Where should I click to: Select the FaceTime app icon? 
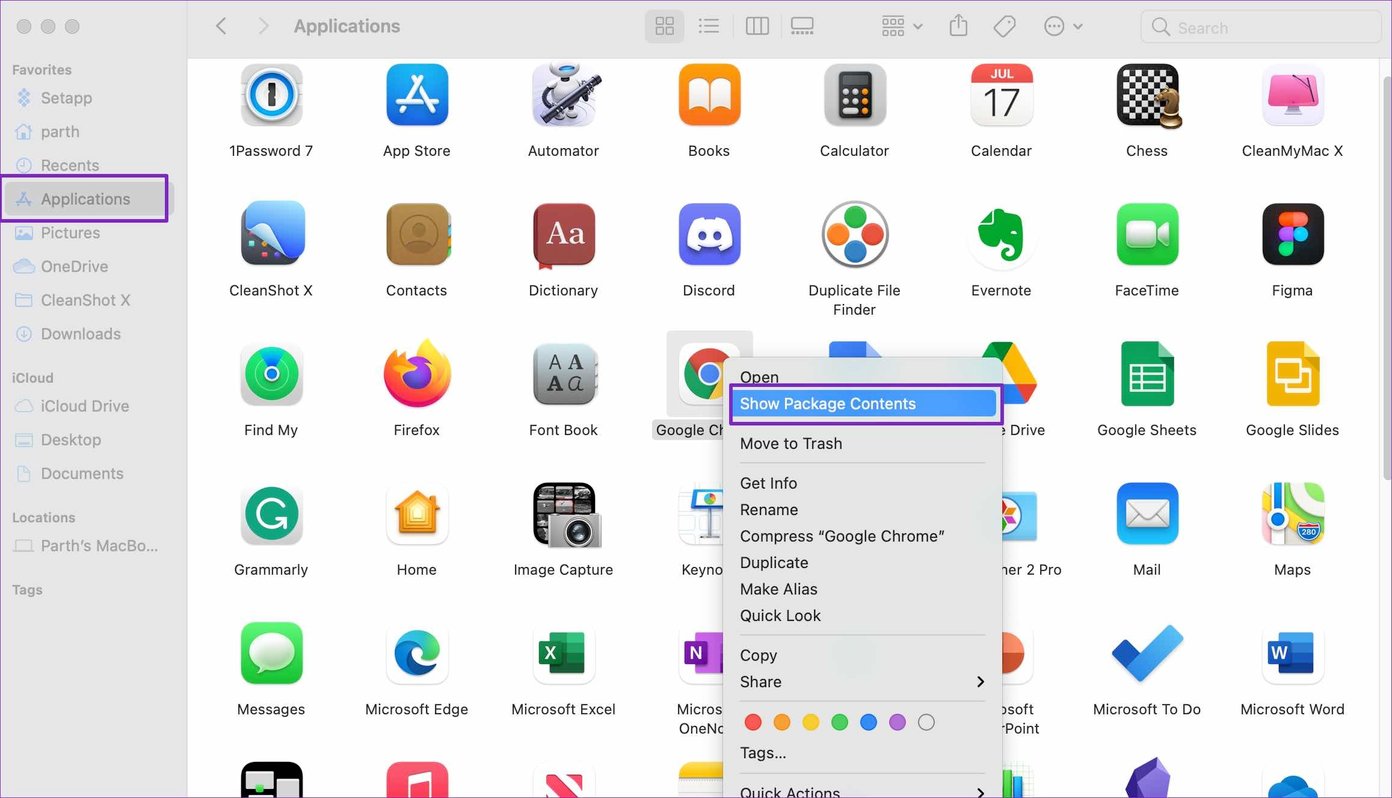(1147, 235)
